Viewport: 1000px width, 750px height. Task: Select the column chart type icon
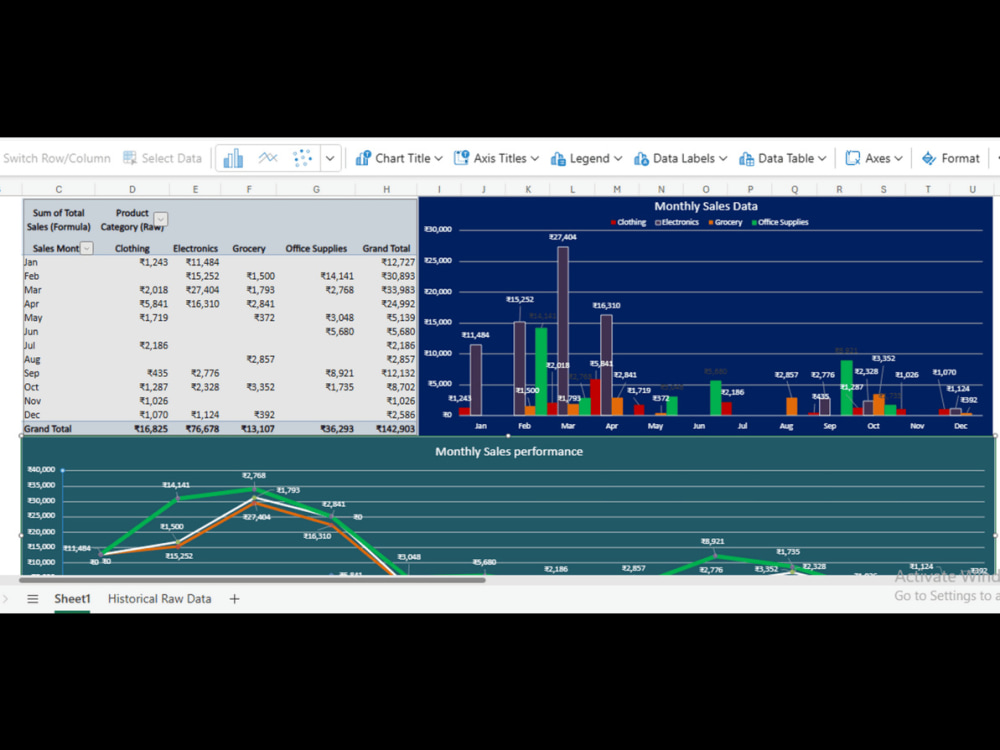(x=233, y=158)
